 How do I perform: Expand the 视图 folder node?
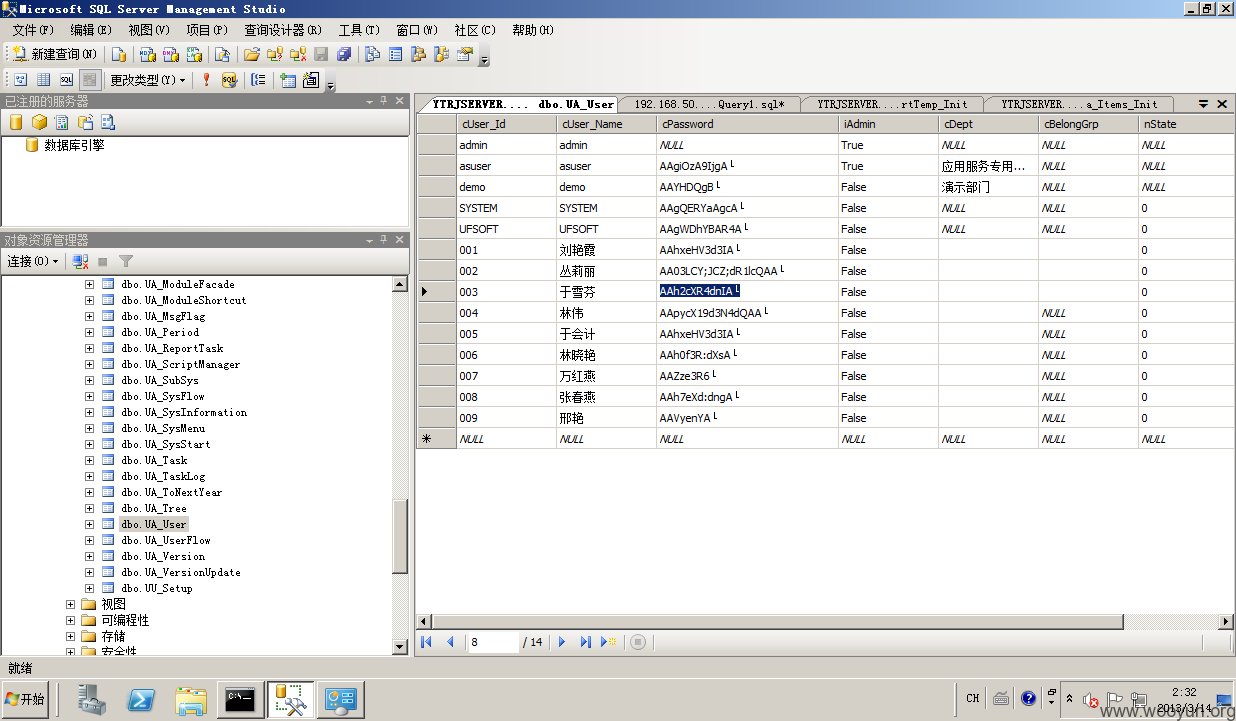(x=70, y=604)
